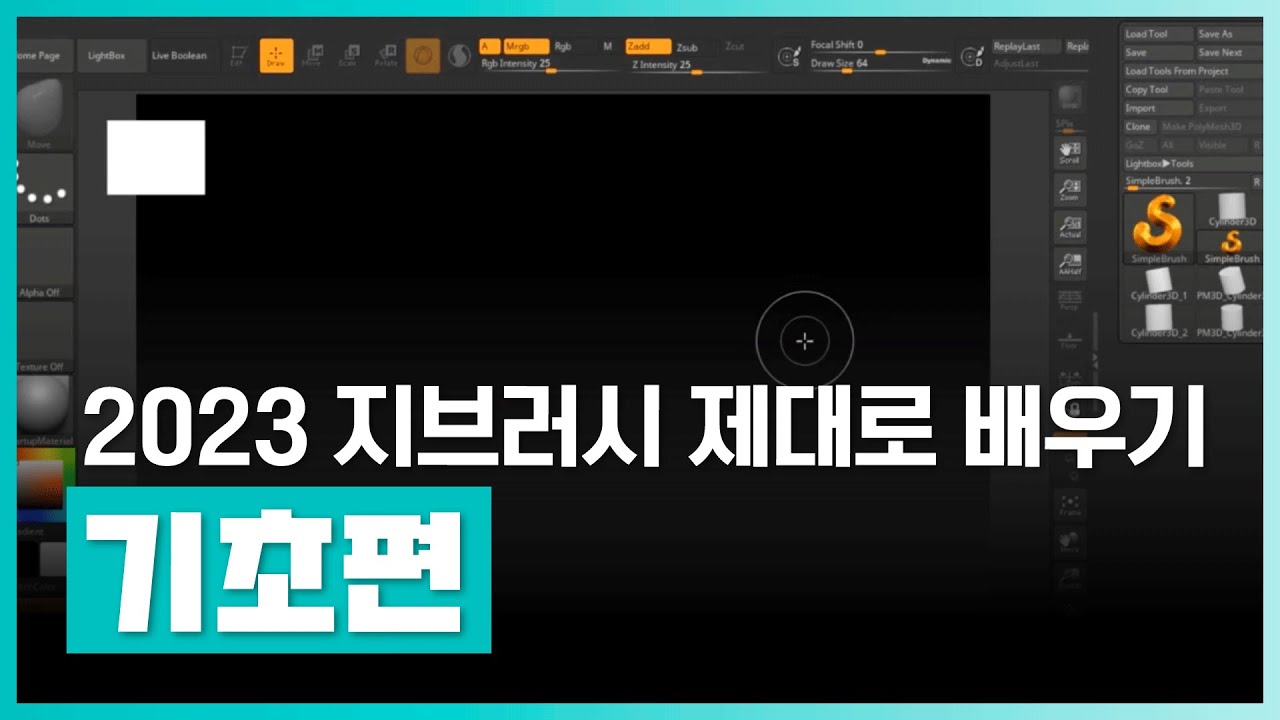Select the large SimpleBrush tool thumbnail
Image resolution: width=1280 pixels, height=720 pixels.
(1159, 229)
